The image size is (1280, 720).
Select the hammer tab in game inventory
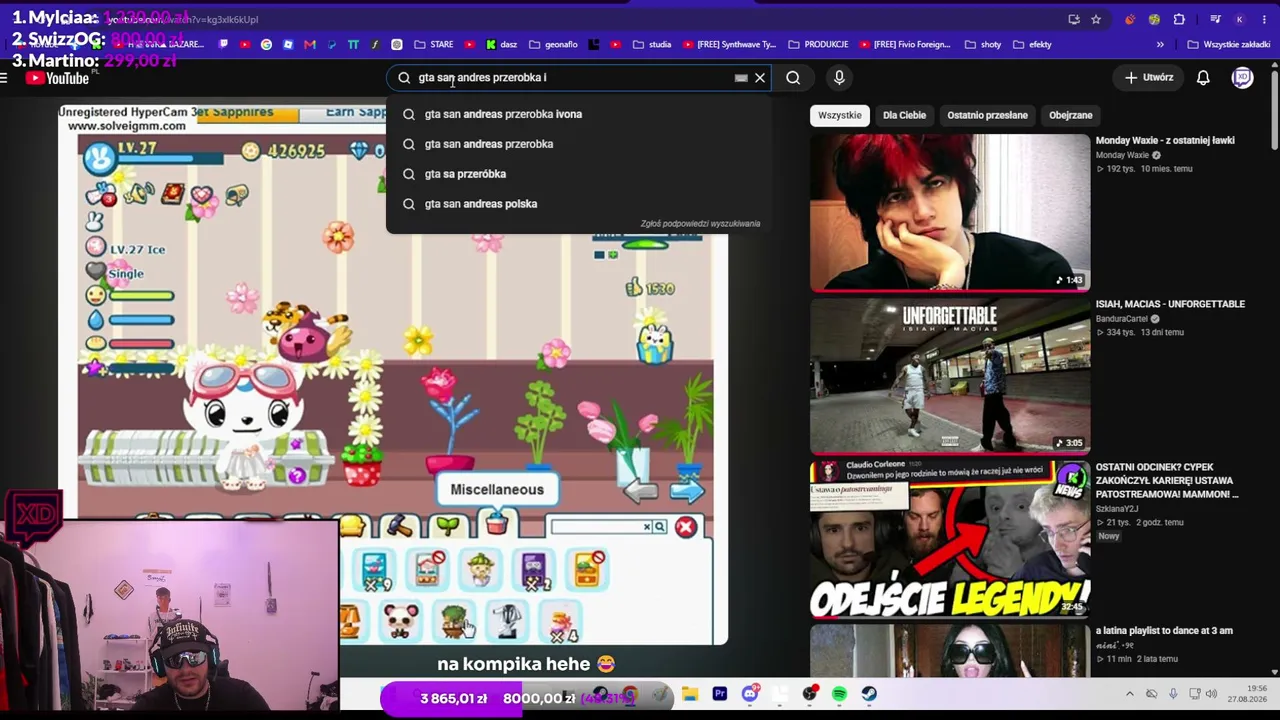pos(399,526)
